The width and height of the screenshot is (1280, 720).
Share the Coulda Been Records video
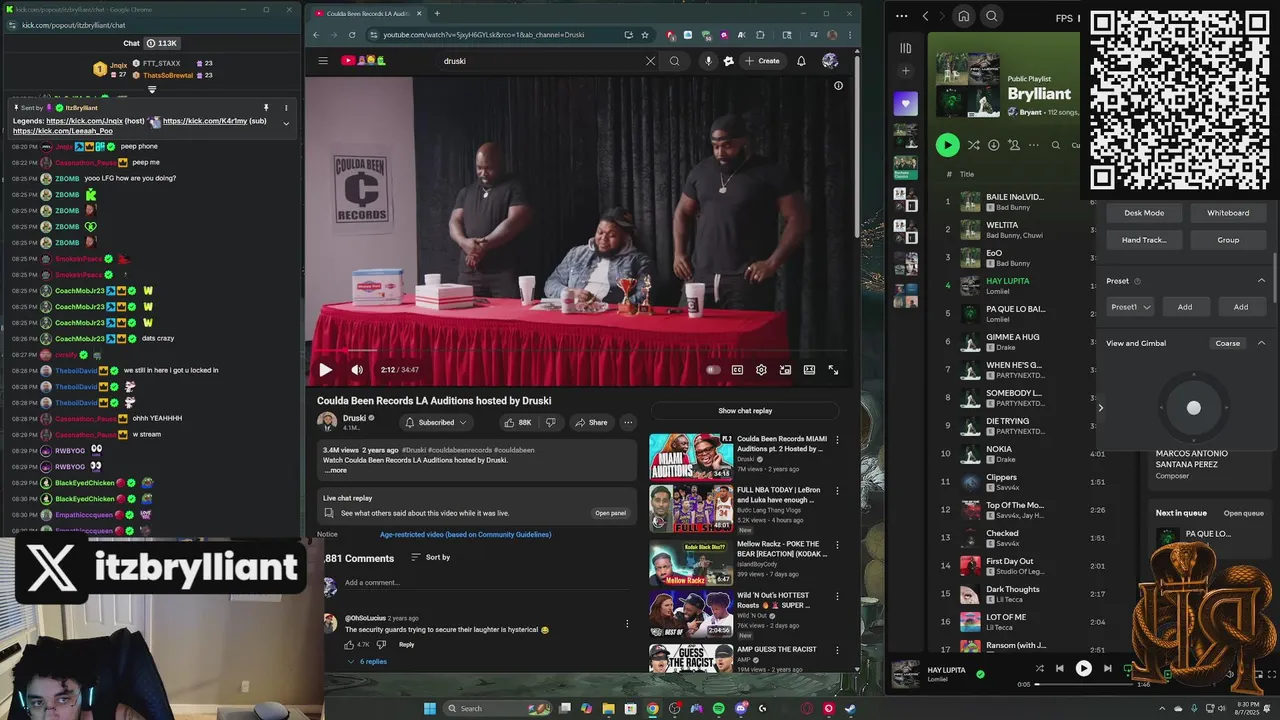tap(591, 422)
